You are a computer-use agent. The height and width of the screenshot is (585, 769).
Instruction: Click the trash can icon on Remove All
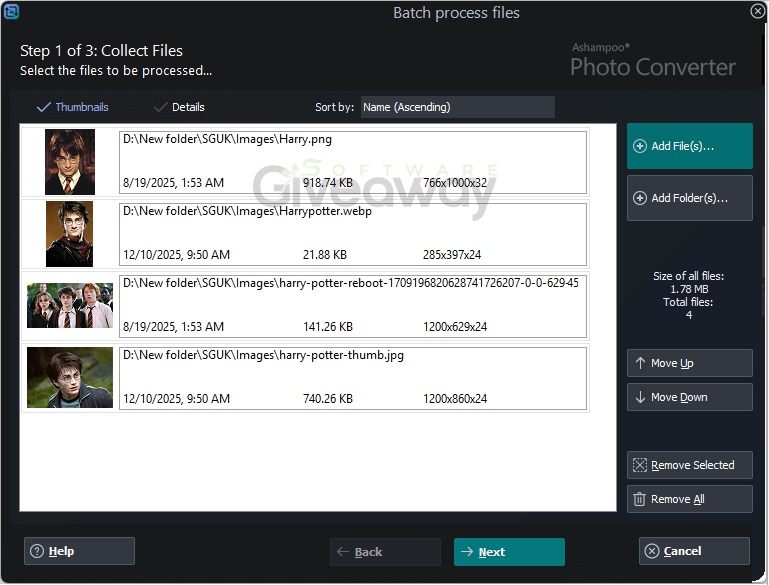(639, 499)
